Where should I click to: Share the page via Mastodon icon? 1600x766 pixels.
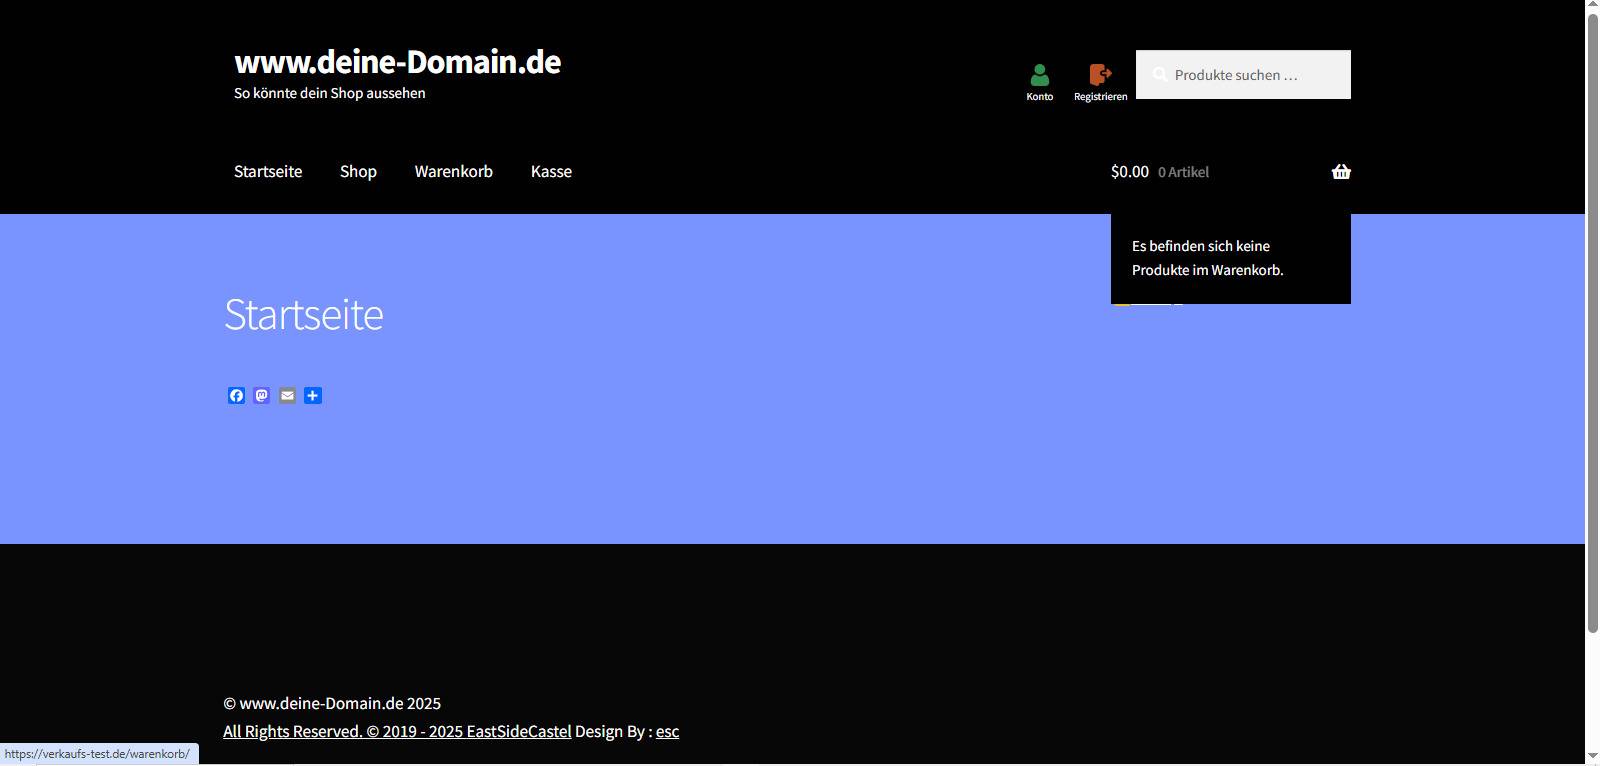tap(262, 396)
